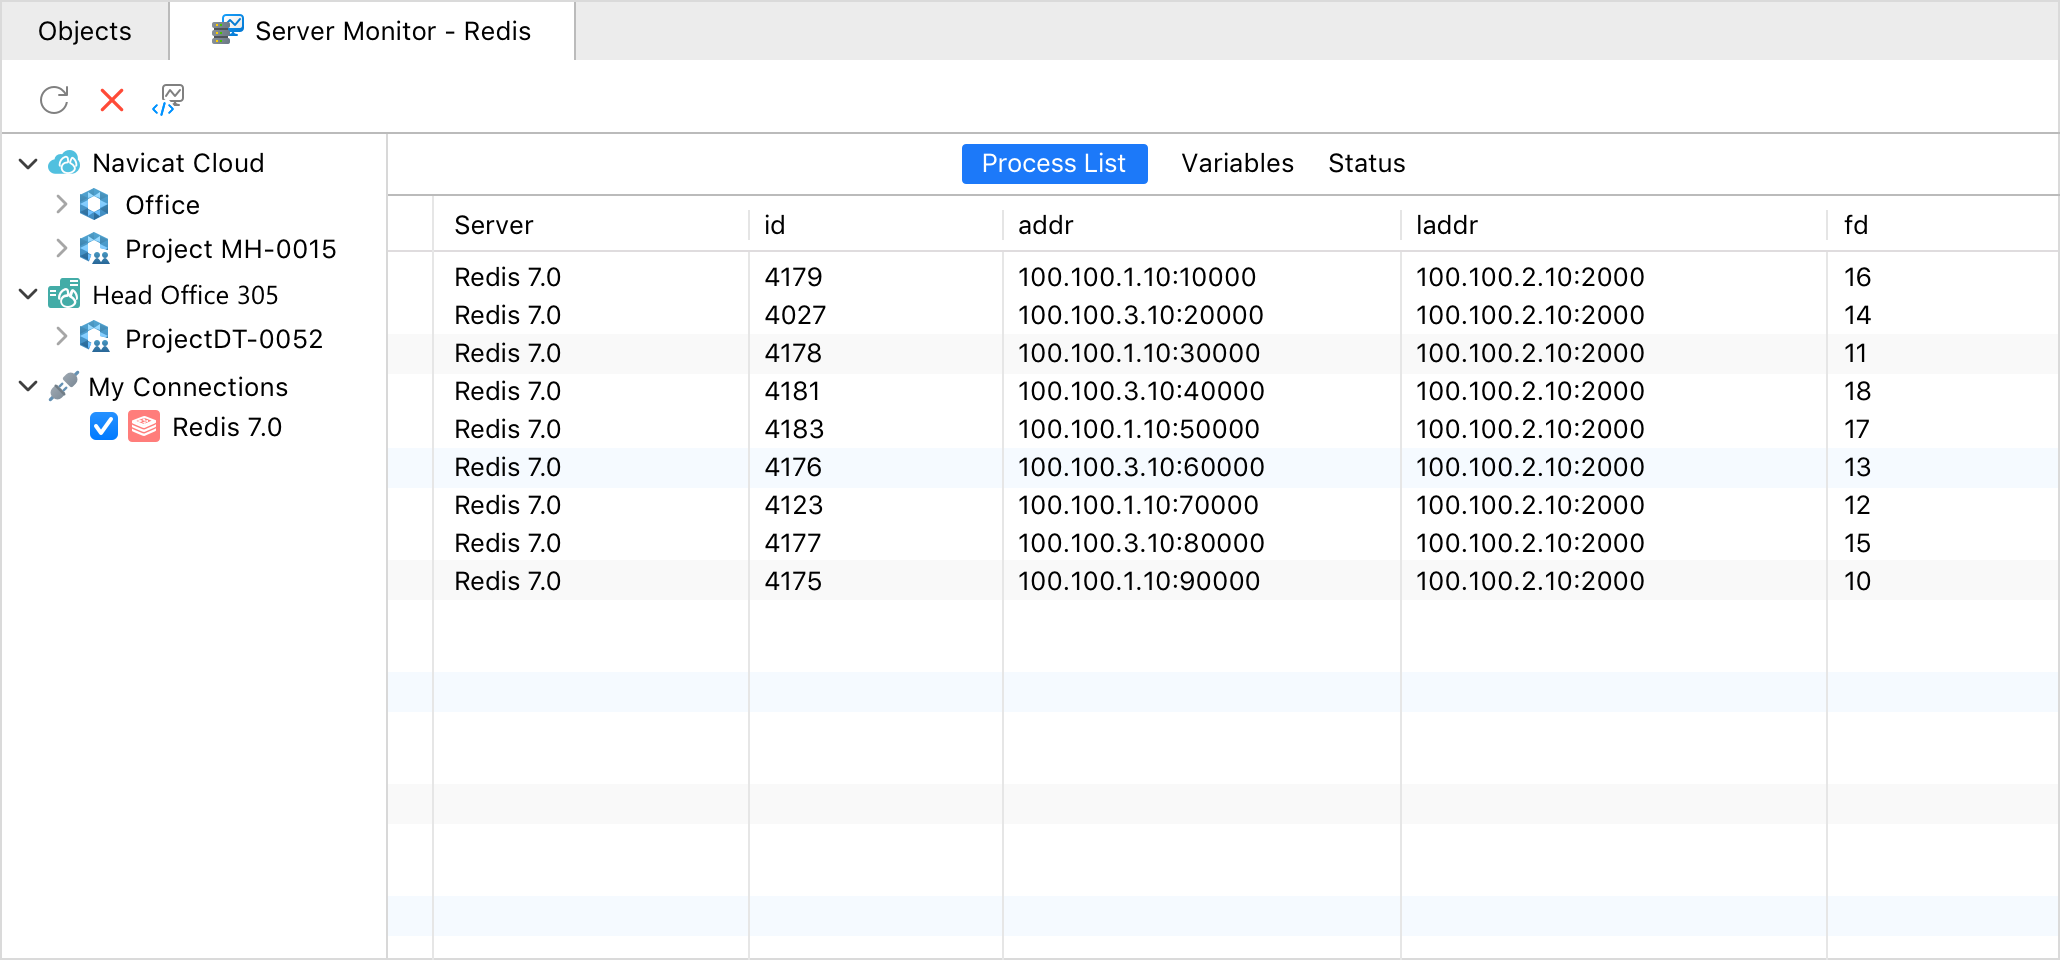Click the Refresh toolbar icon
This screenshot has height=960, width=2060.
tap(54, 100)
